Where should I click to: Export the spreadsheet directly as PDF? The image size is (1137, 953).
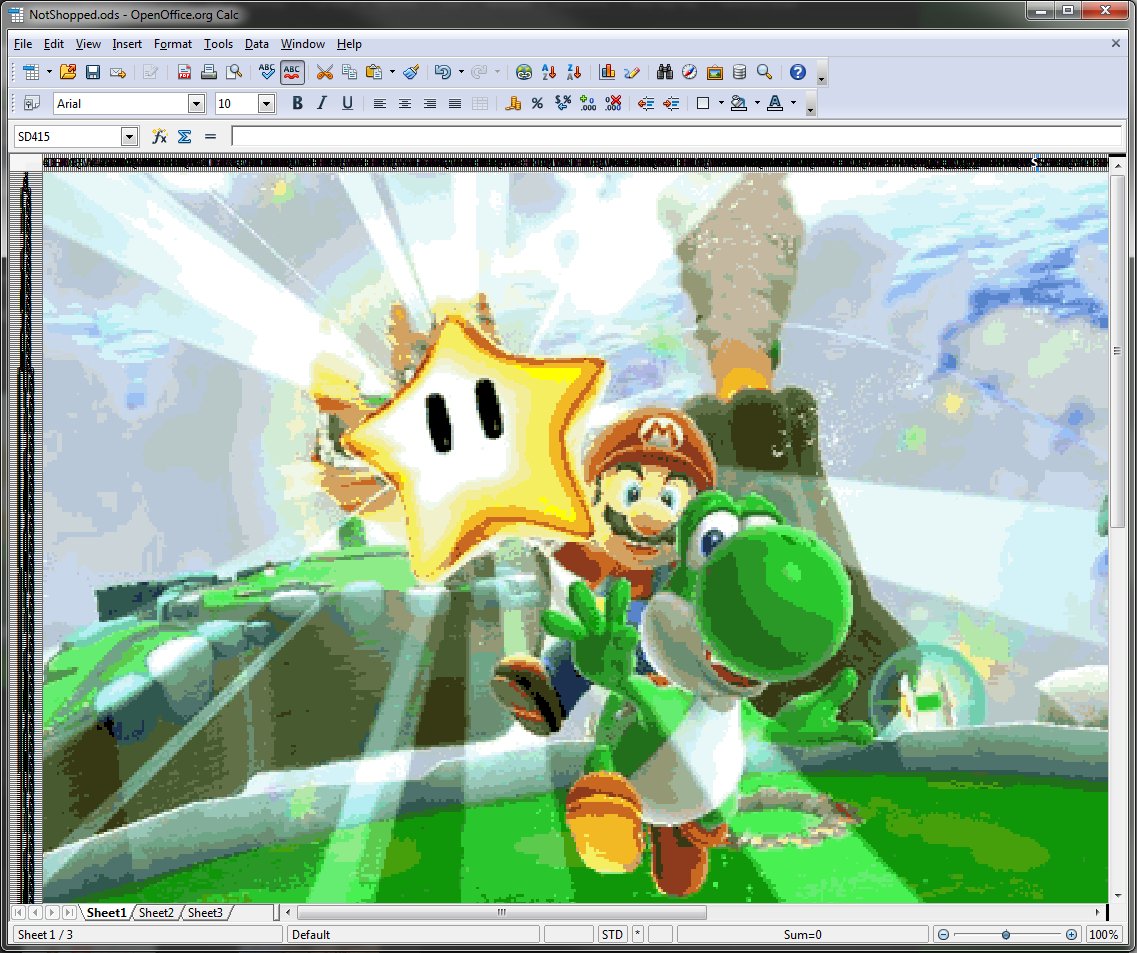pyautogui.click(x=184, y=72)
